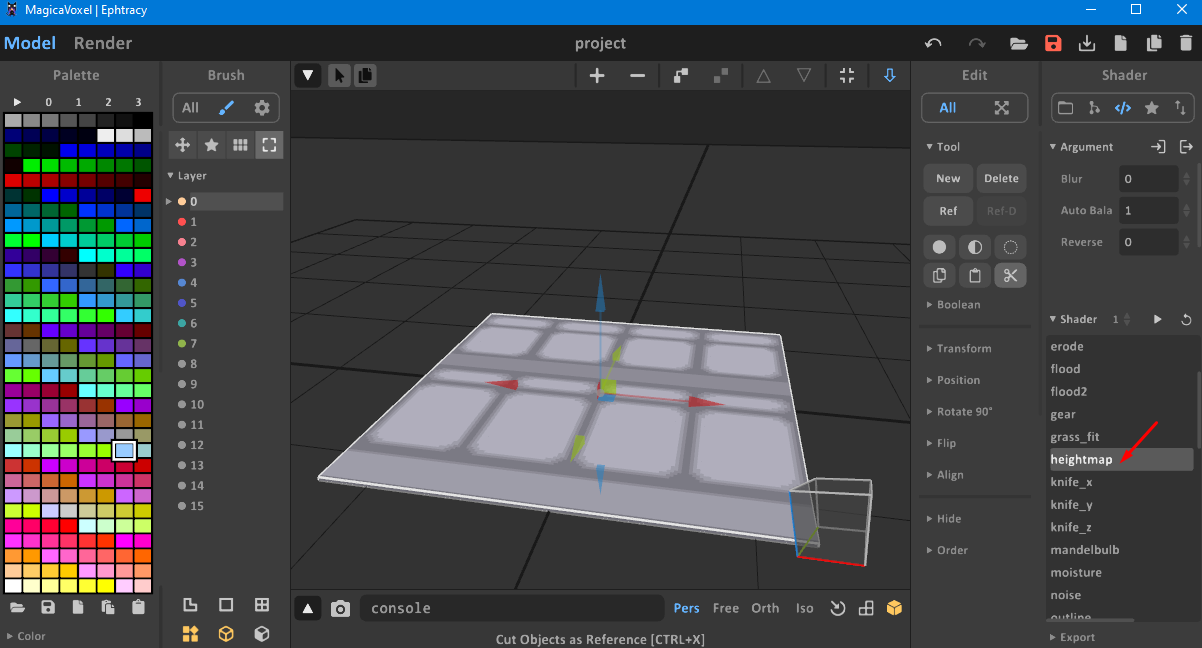Click the reset camera rotate icon
The image size is (1202, 648).
(838, 608)
